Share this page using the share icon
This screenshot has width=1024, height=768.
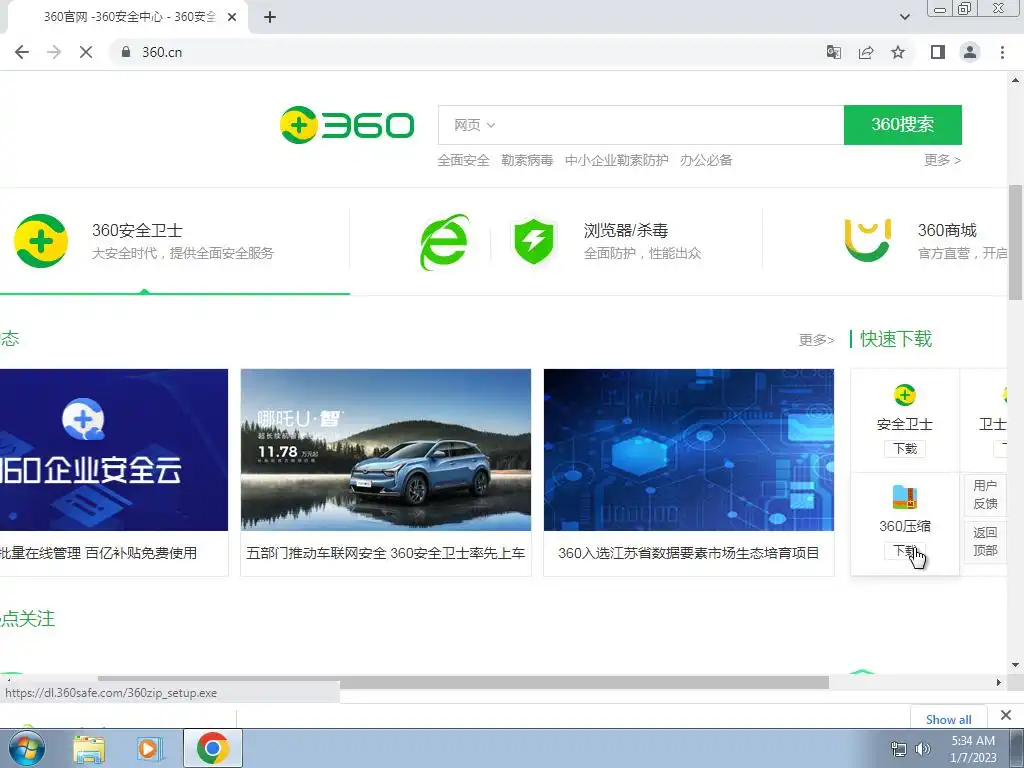(866, 52)
